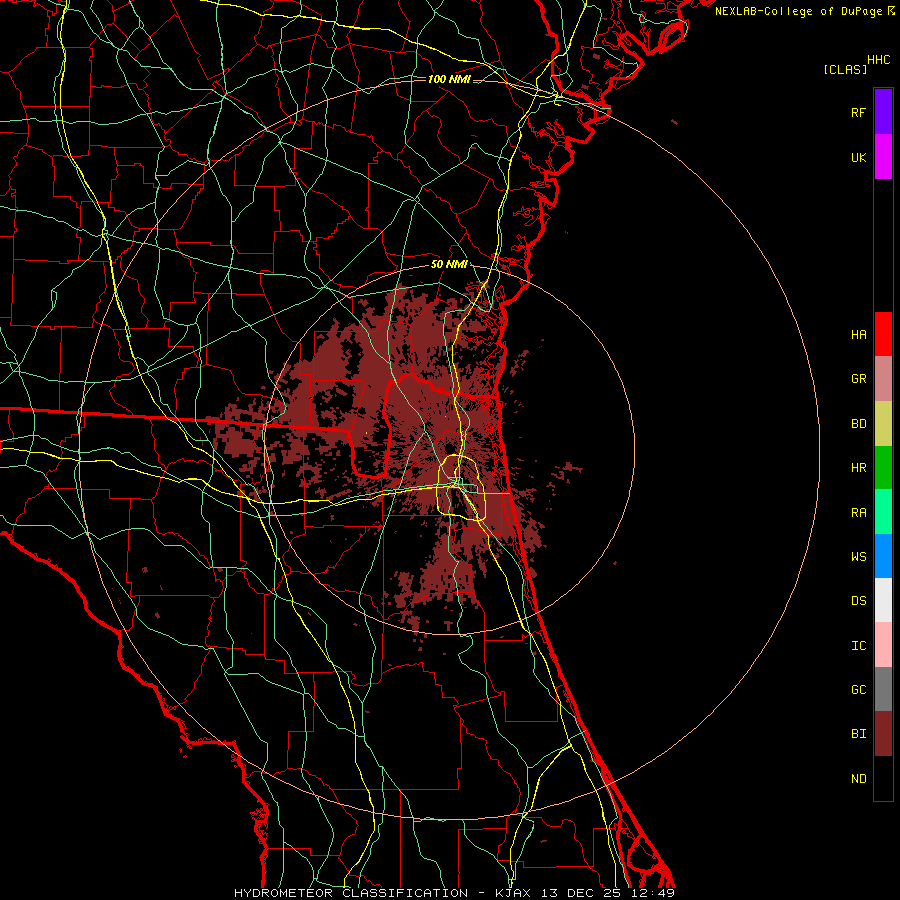Screen dimensions: 900x900
Task: Click the UK legend label
Action: point(858,157)
